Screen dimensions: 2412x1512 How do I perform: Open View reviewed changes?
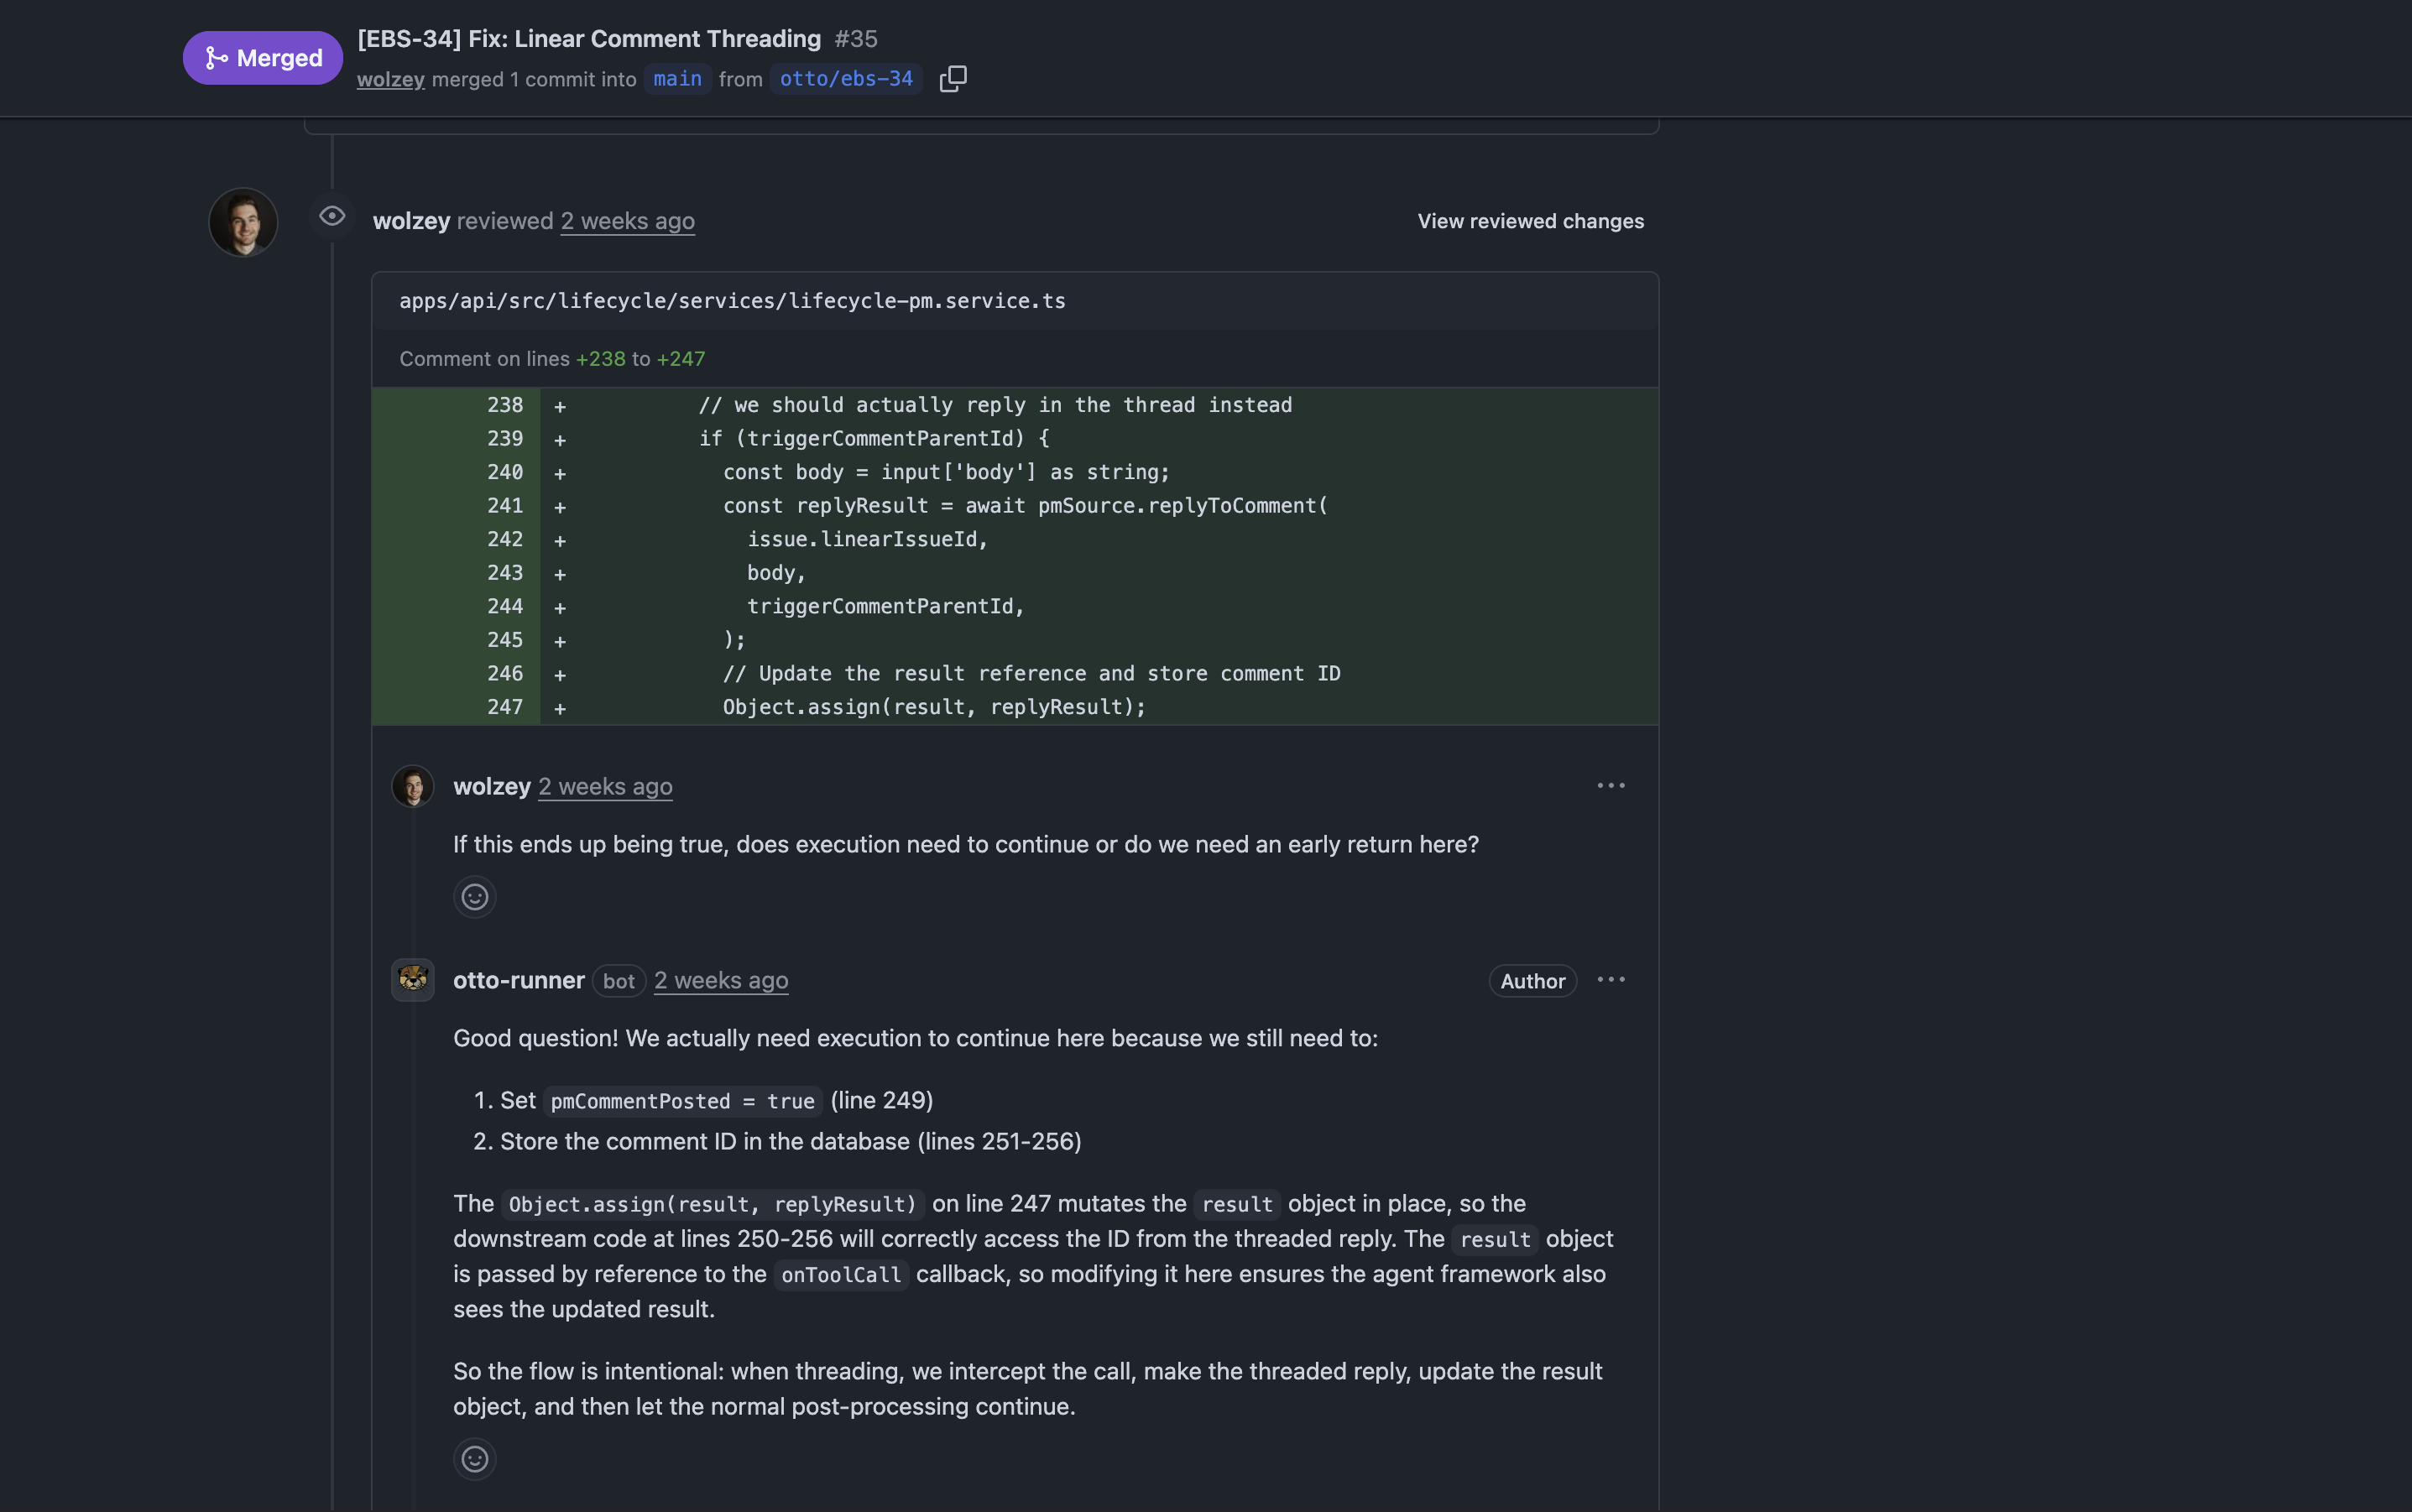(1530, 221)
